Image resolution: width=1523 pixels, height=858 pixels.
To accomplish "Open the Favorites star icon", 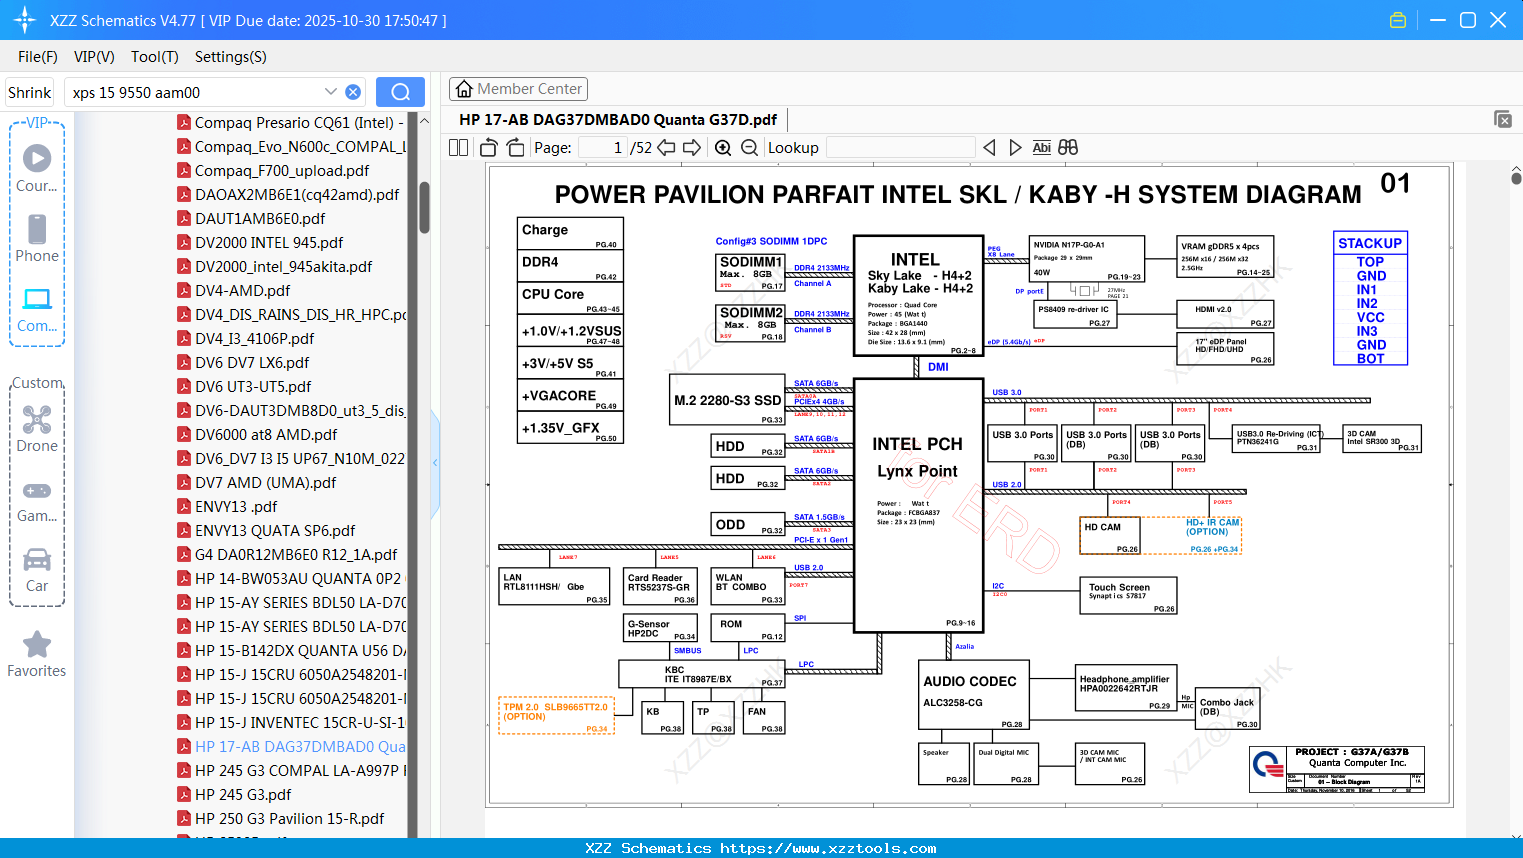I will (x=37, y=654).
